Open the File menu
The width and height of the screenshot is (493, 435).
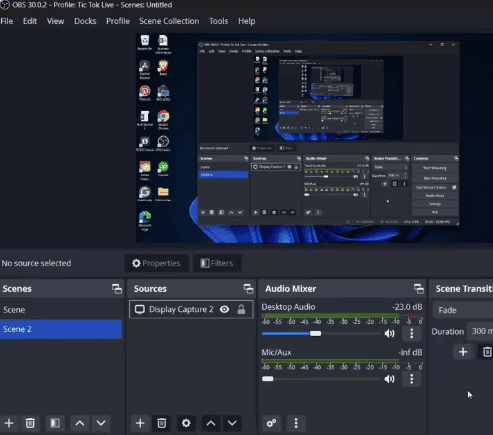(x=7, y=21)
